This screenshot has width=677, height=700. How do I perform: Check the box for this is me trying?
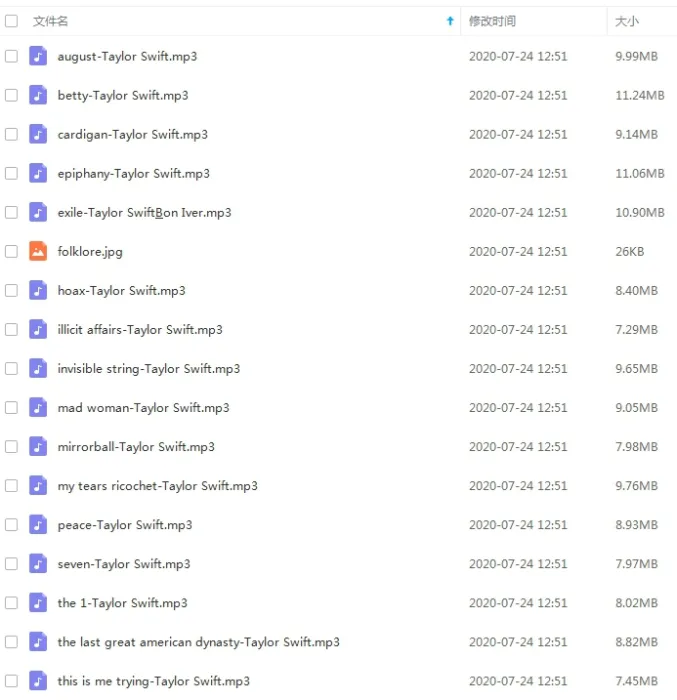coord(12,681)
